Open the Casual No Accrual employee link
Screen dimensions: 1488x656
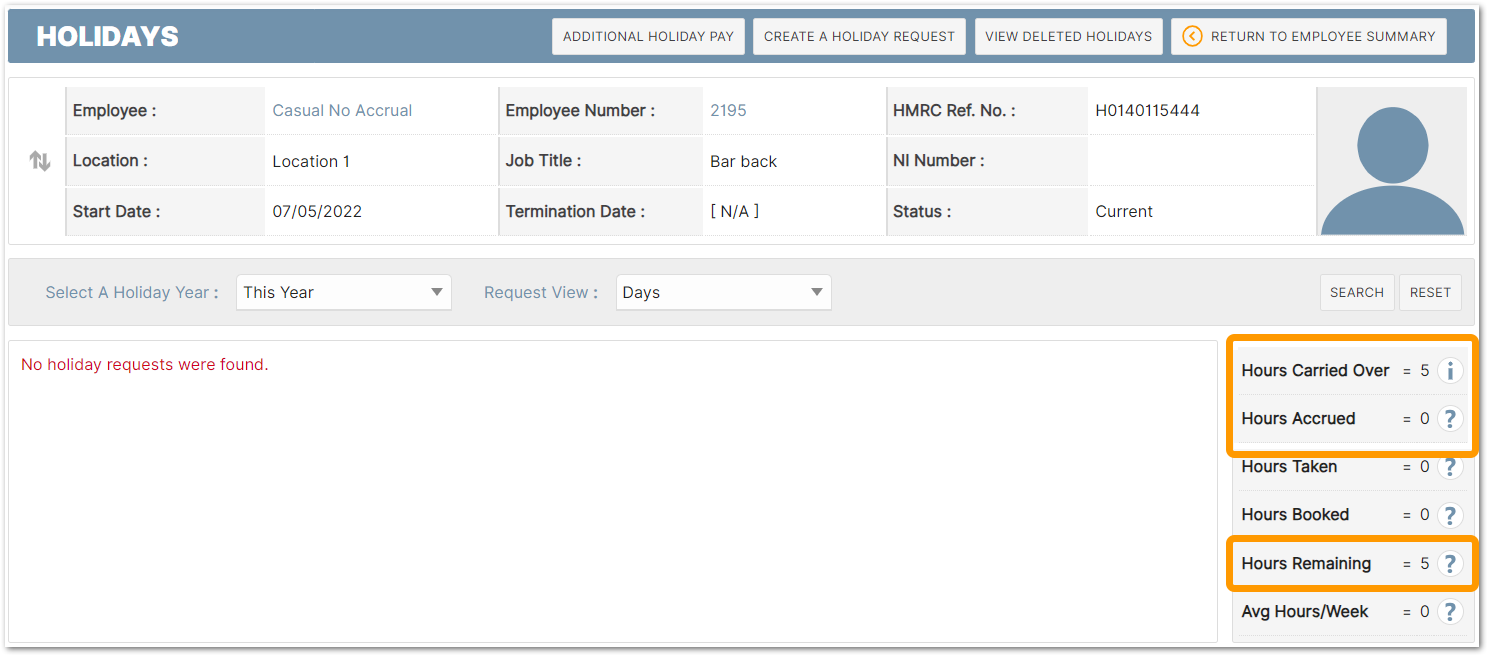click(x=342, y=111)
